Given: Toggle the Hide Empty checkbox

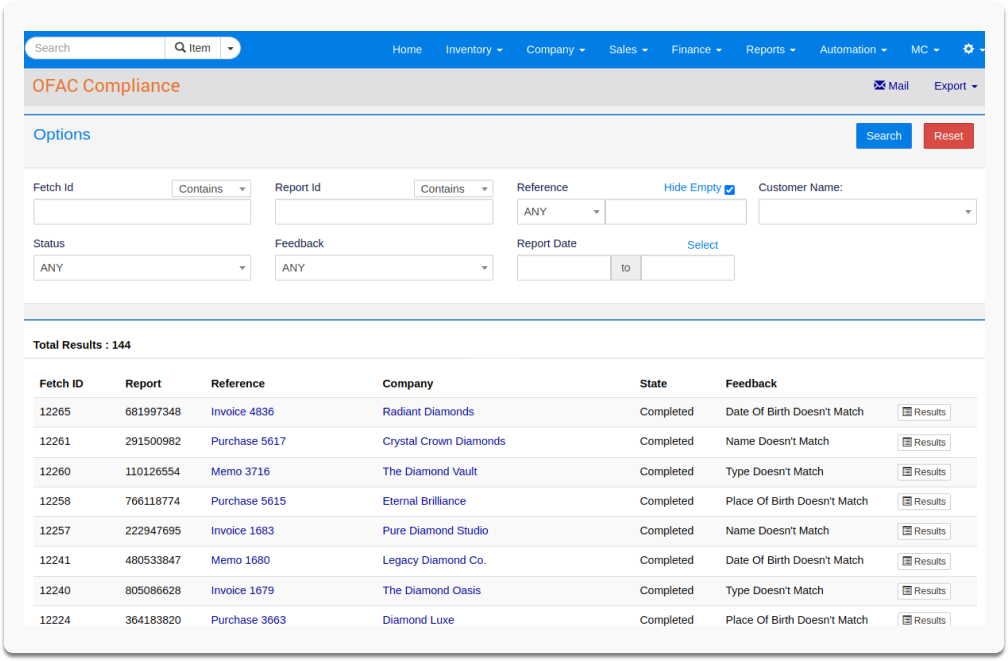Looking at the screenshot, I should pyautogui.click(x=730, y=189).
